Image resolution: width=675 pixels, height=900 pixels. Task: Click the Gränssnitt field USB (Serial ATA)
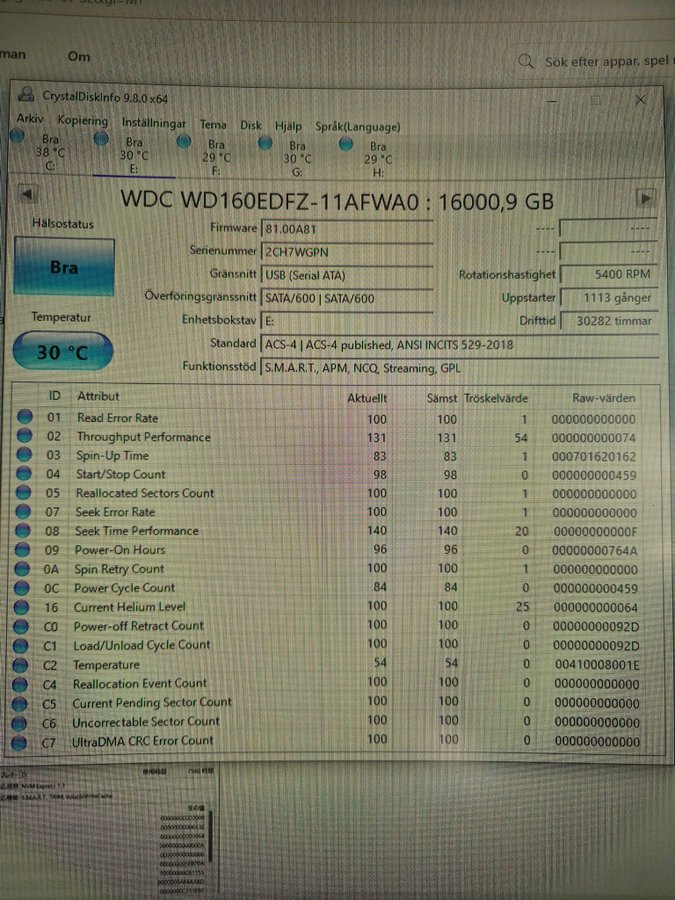(347, 275)
